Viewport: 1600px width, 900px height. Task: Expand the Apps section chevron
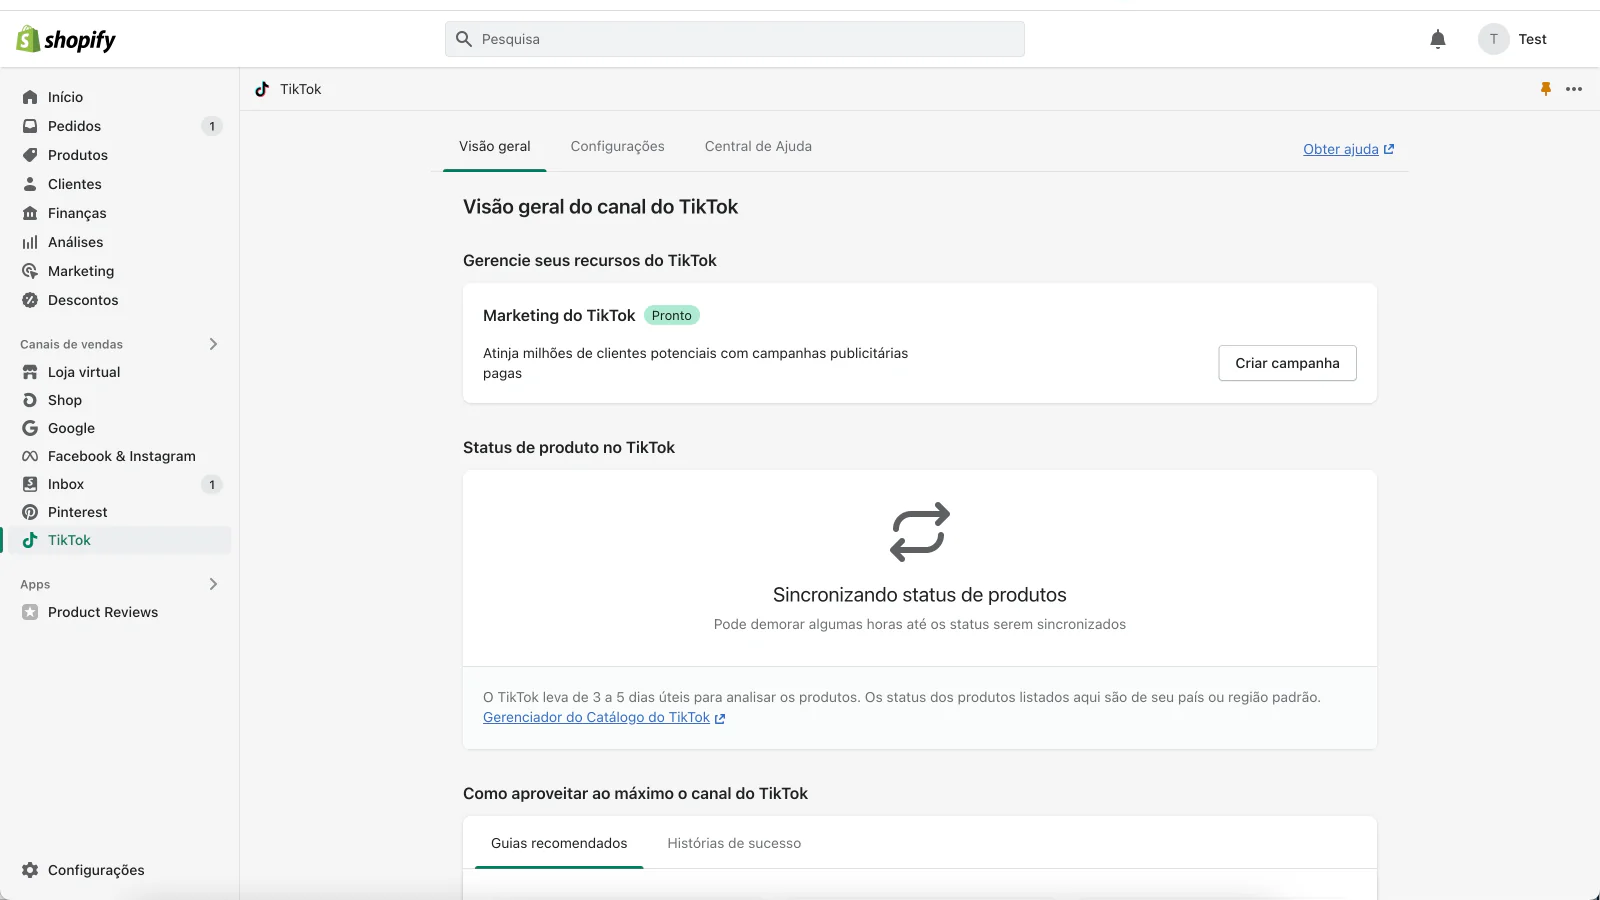click(213, 584)
